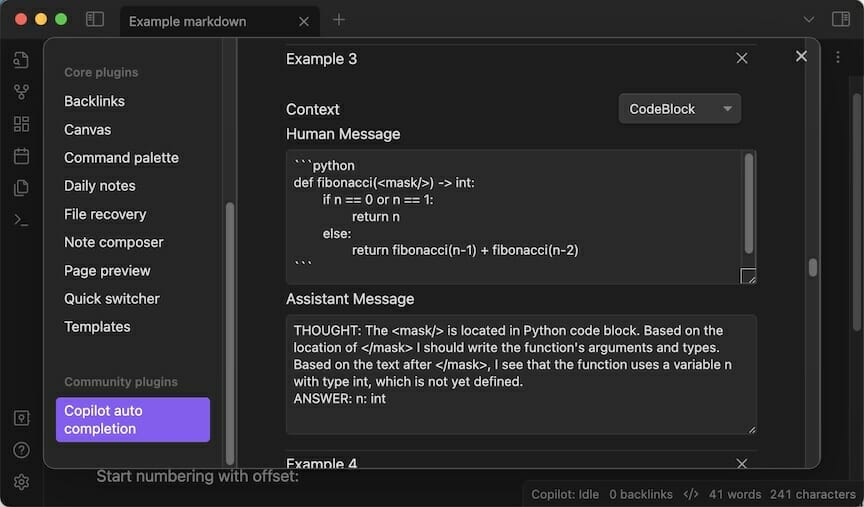Open Quick switcher settings
This screenshot has width=864, height=507.
(112, 299)
